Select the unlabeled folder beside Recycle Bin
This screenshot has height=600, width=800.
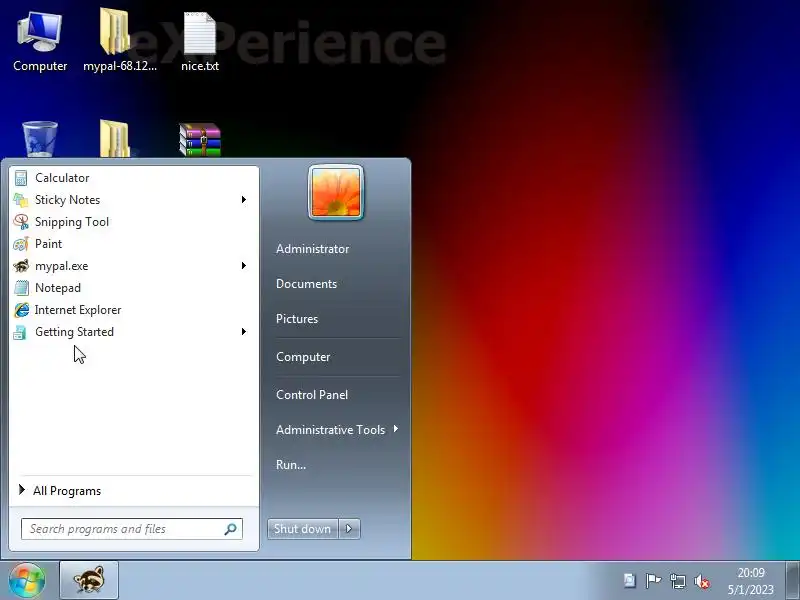point(115,138)
